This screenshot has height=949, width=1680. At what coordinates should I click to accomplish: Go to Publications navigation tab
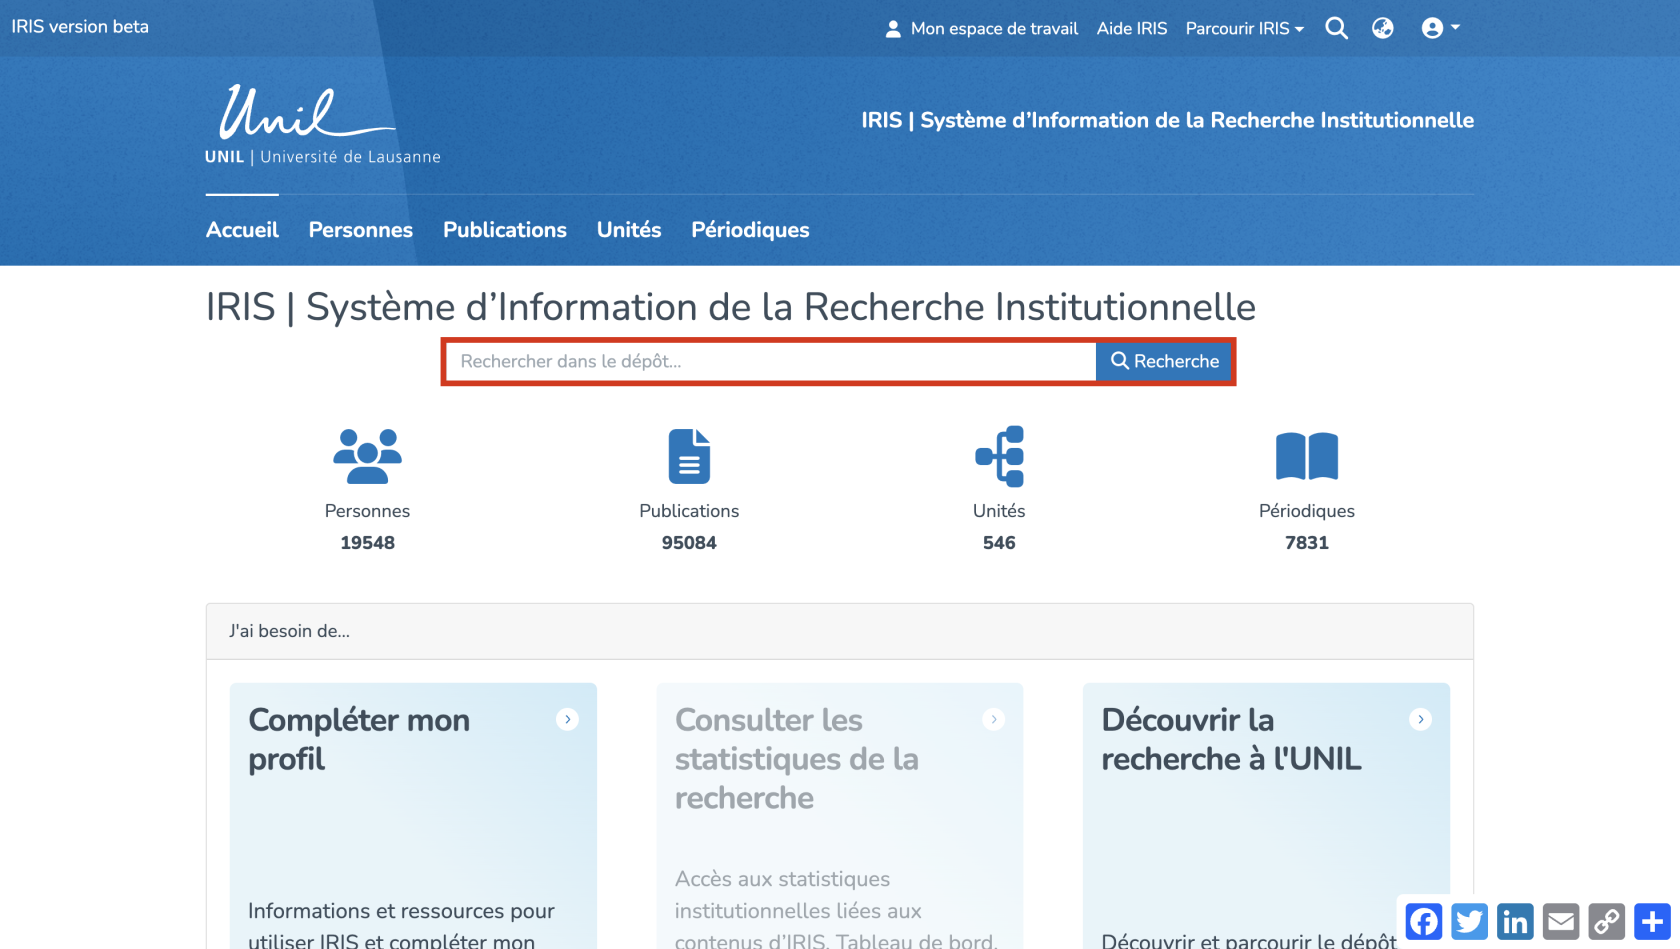point(504,230)
